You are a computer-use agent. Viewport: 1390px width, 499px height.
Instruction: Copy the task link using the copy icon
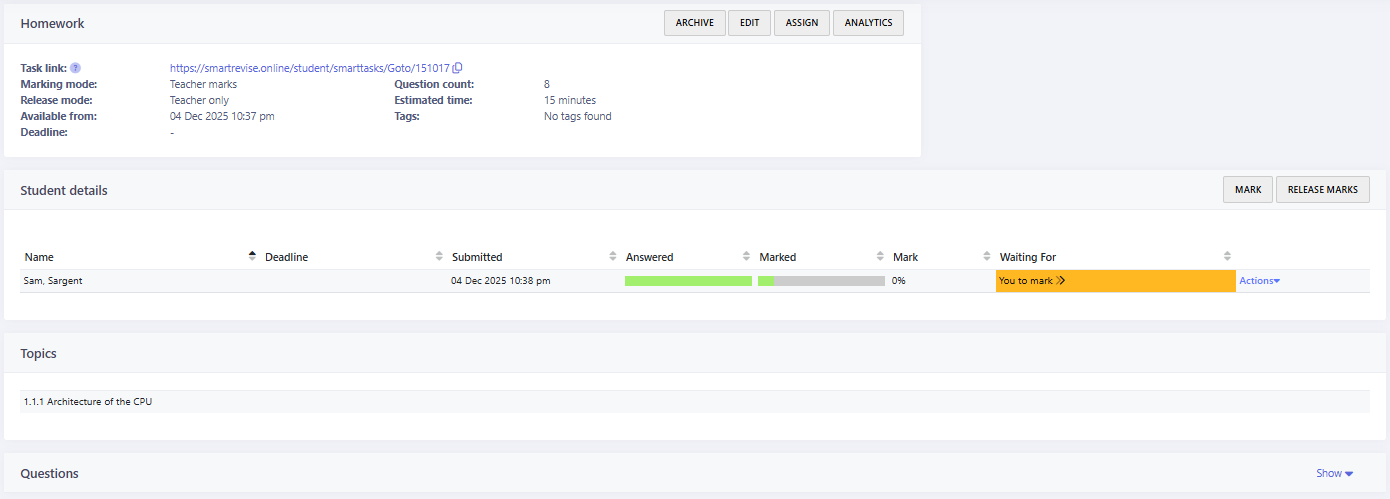click(x=457, y=68)
